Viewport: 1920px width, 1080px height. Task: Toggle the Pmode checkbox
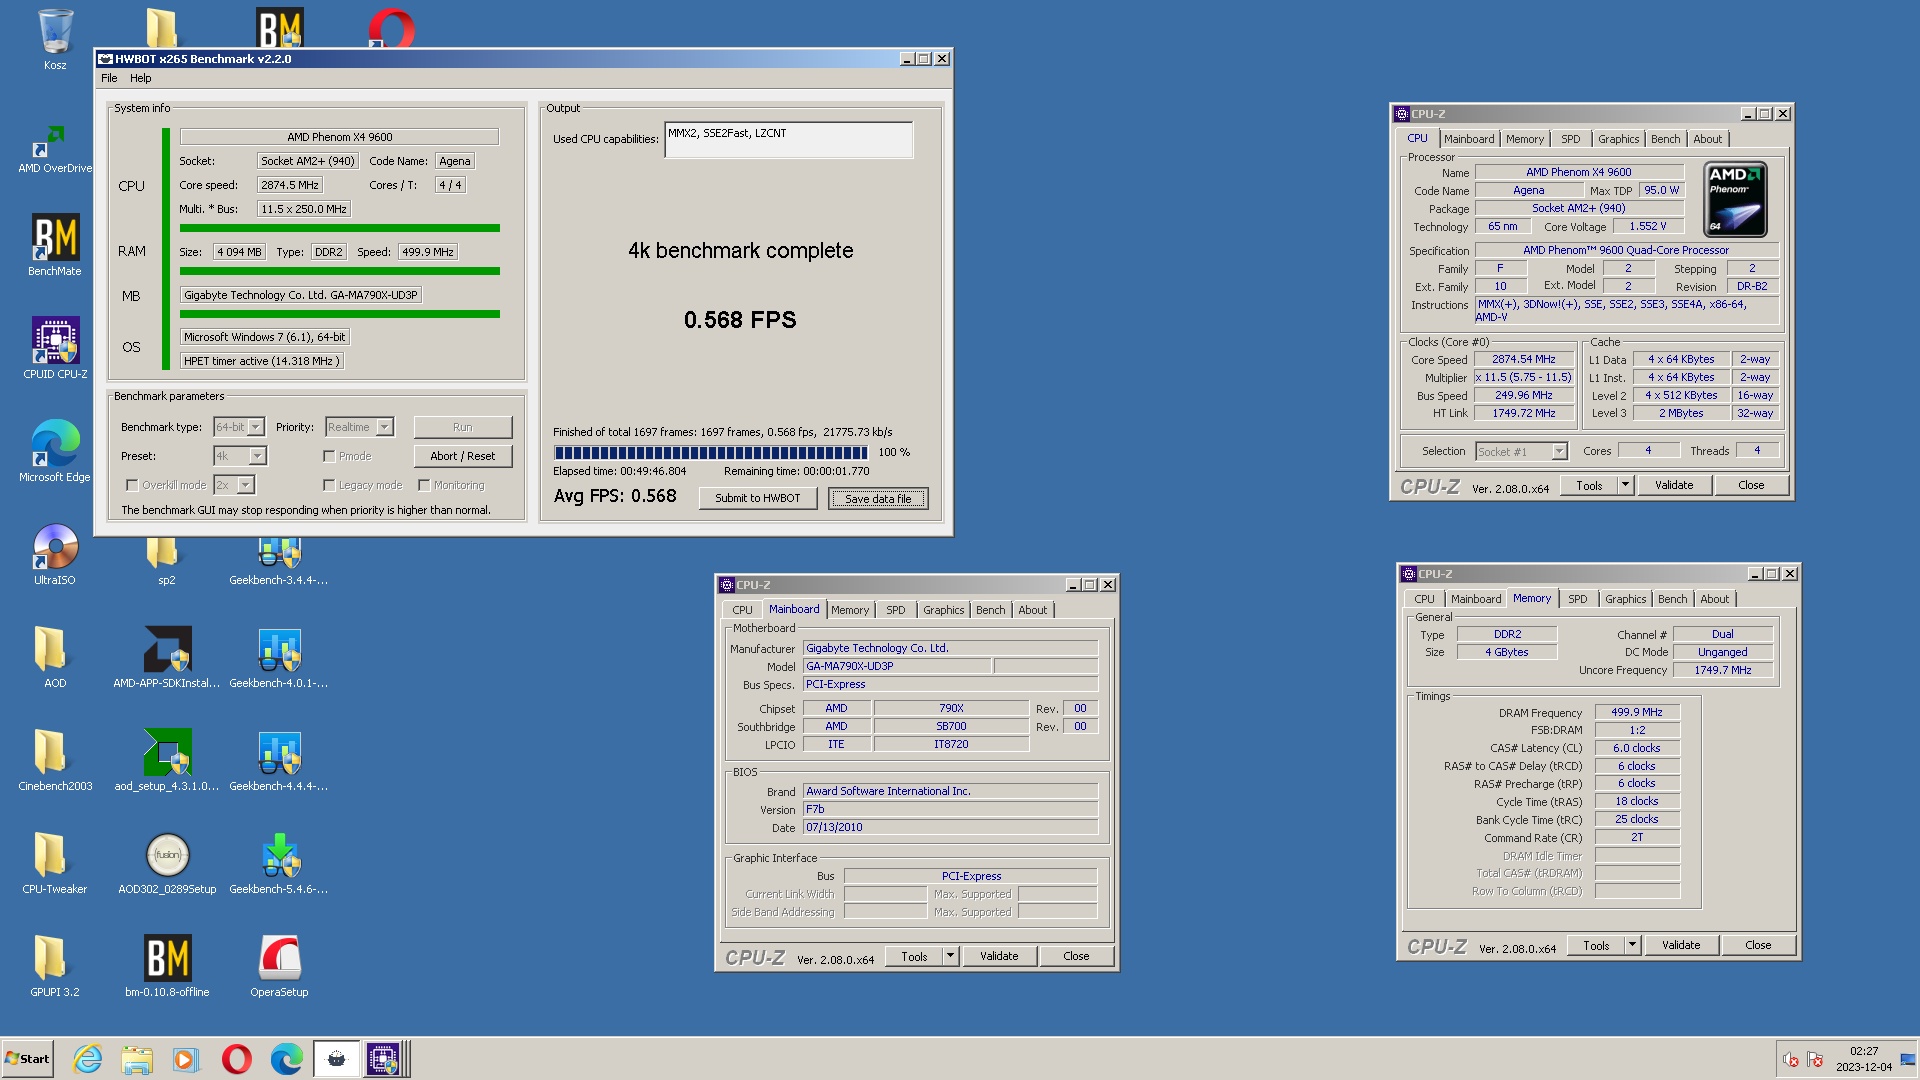tap(329, 456)
